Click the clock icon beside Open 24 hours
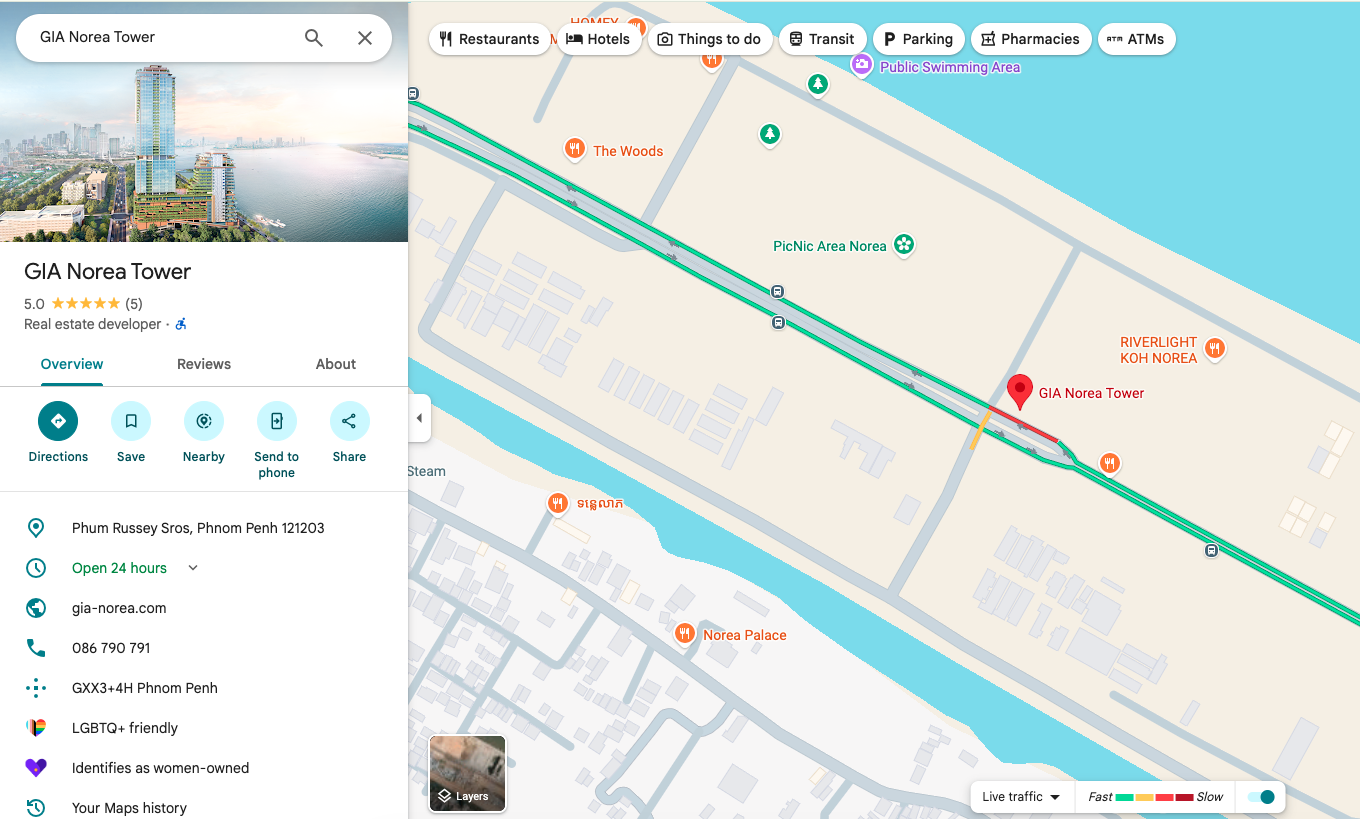The height and width of the screenshot is (819, 1360). (x=36, y=568)
